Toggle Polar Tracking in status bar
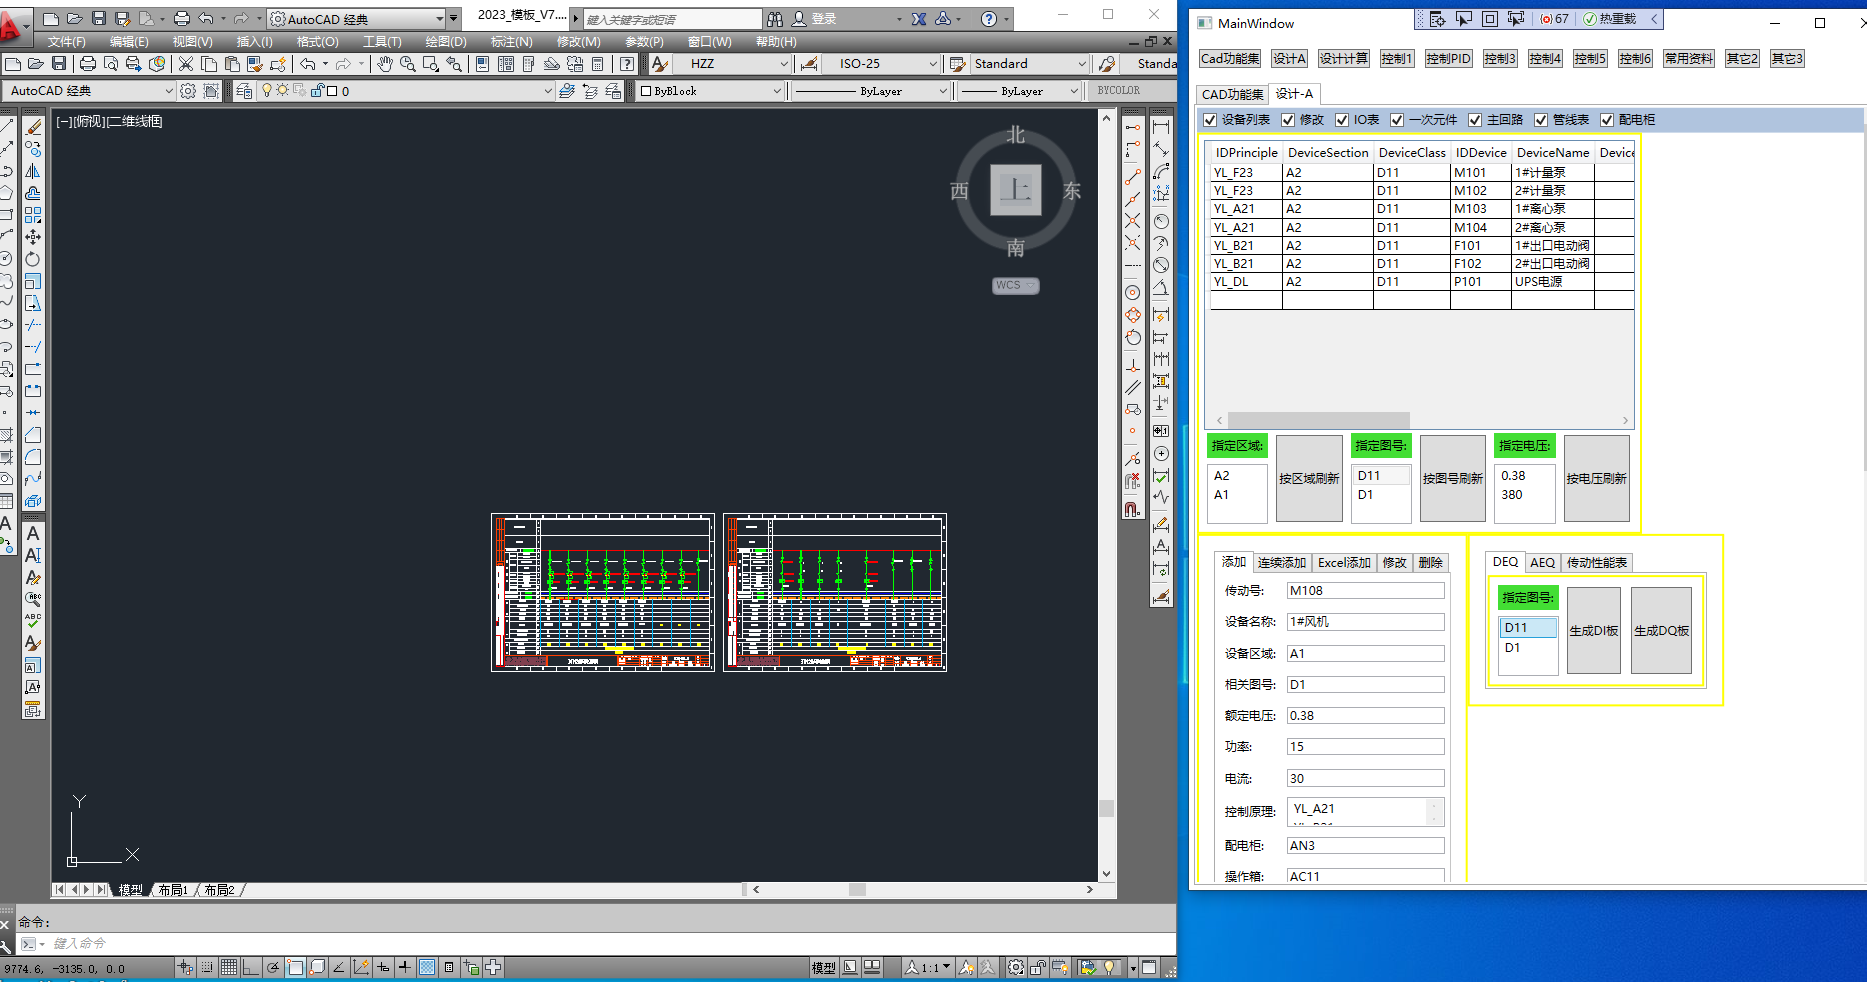The height and width of the screenshot is (982, 1867). click(x=272, y=967)
